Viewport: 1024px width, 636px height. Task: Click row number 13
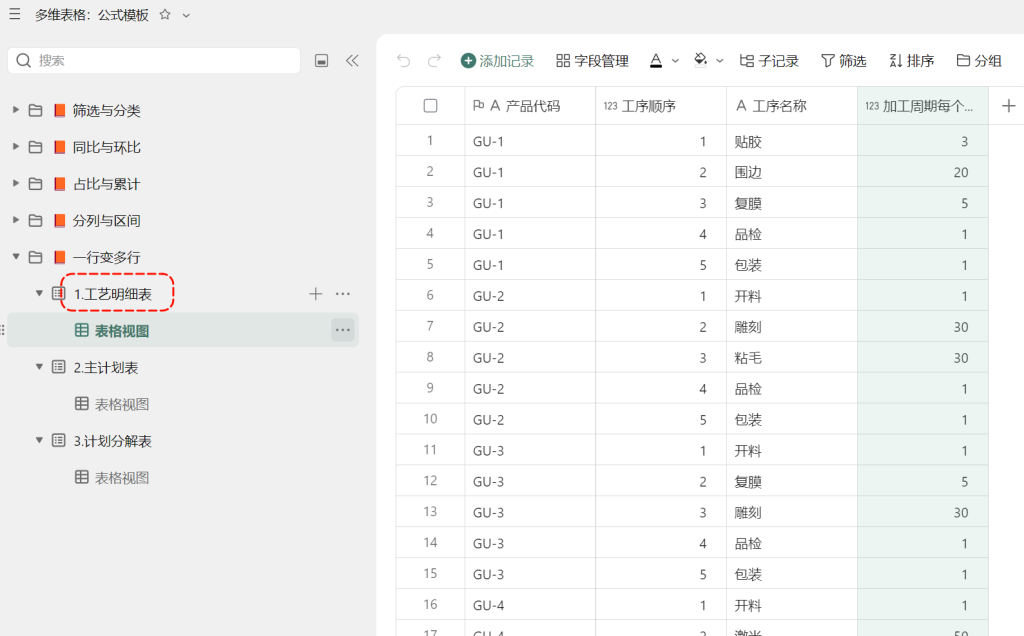coord(430,511)
